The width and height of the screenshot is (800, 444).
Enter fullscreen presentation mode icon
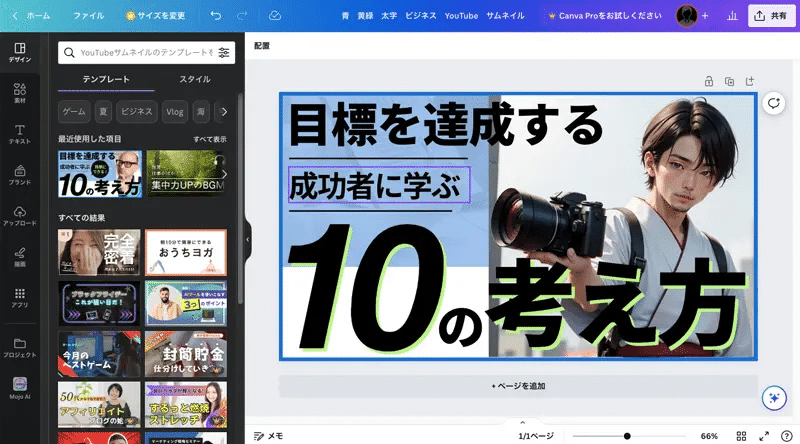pyautogui.click(x=764, y=436)
